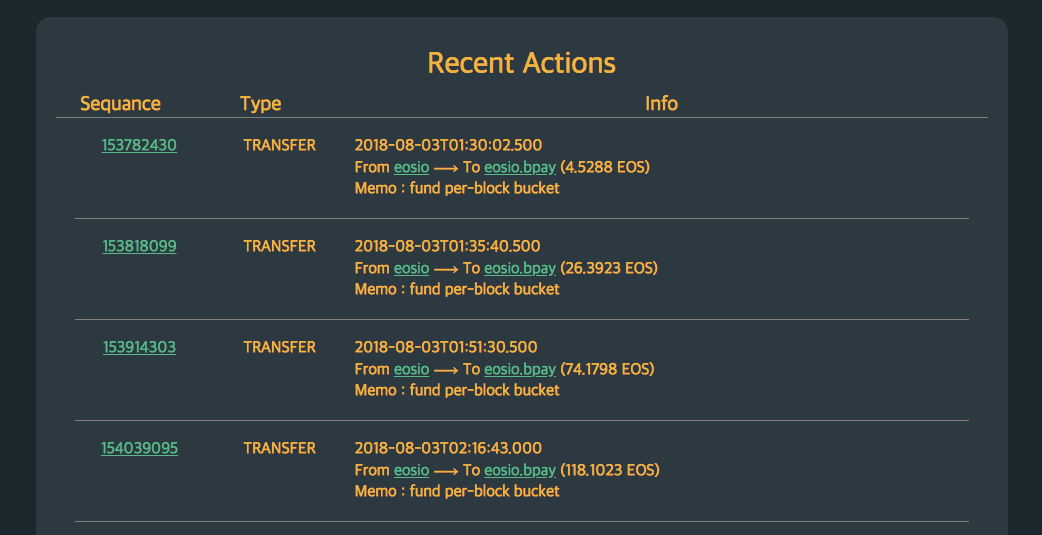Click the Info column header
Viewport: 1042px width, 535px height.
[x=661, y=103]
